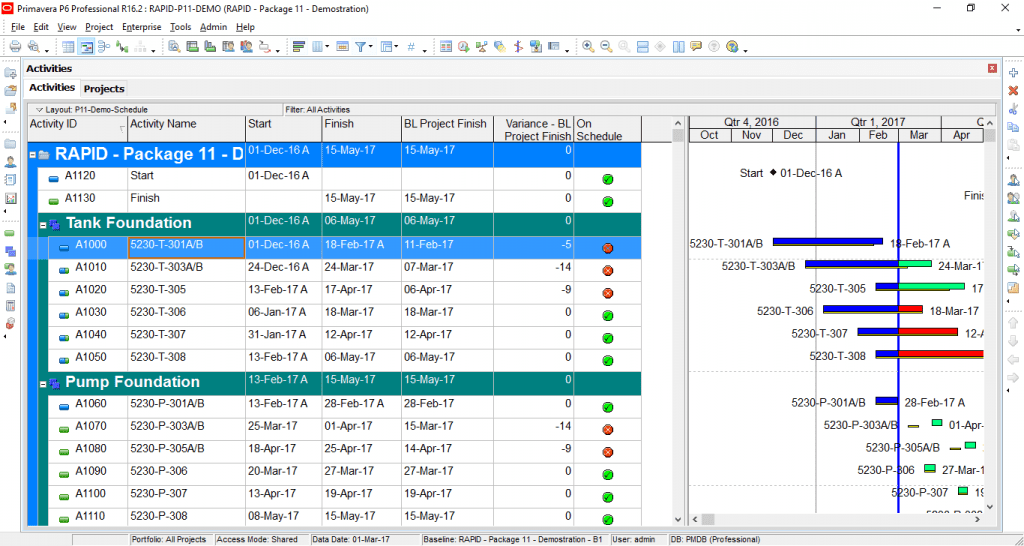Click the Start column header
This screenshot has height=546, width=1024.
tap(283, 129)
